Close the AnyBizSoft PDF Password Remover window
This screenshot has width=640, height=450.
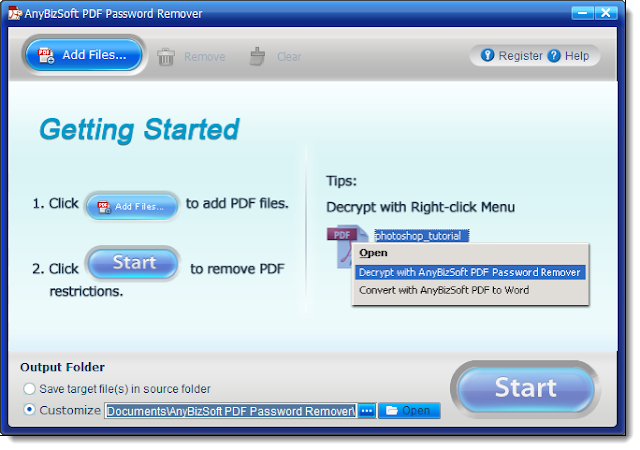pyautogui.click(x=606, y=13)
